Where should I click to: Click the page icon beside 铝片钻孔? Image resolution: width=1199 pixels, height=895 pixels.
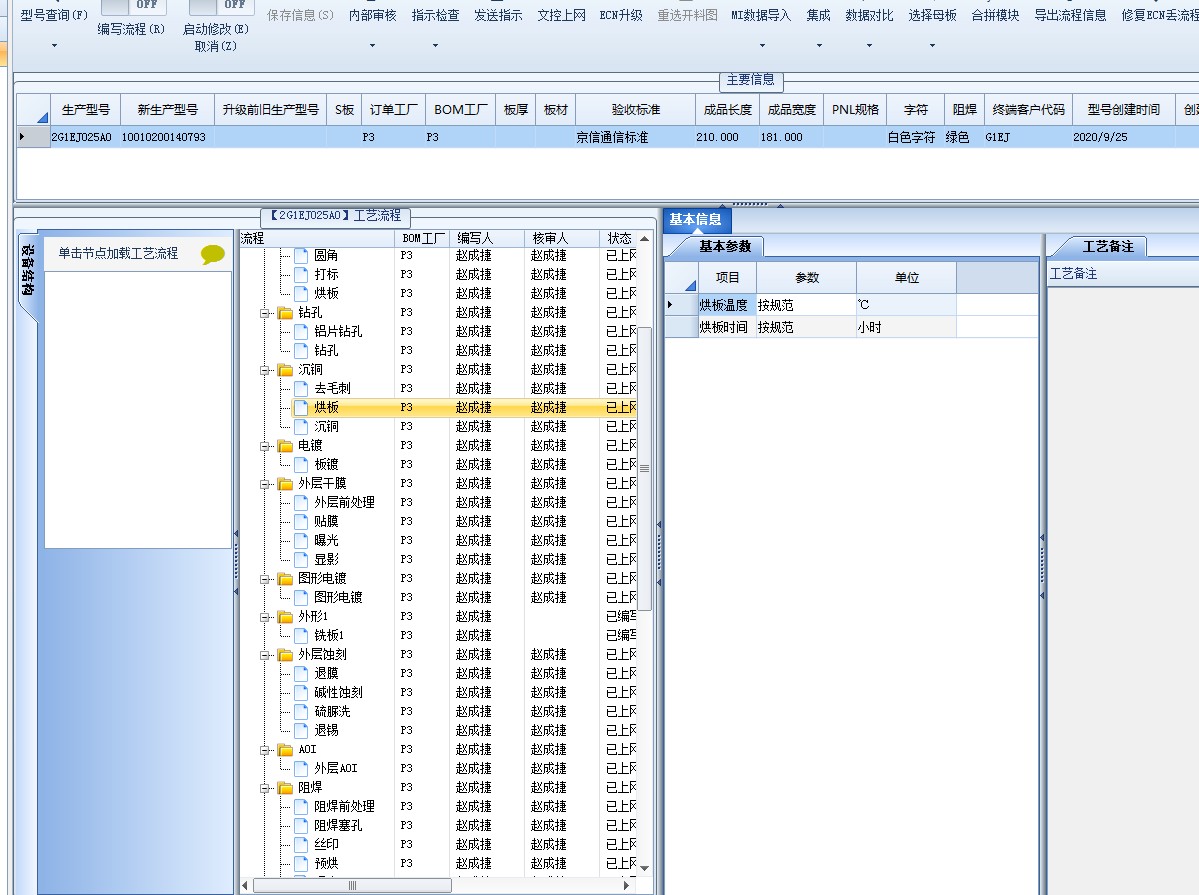click(301, 332)
